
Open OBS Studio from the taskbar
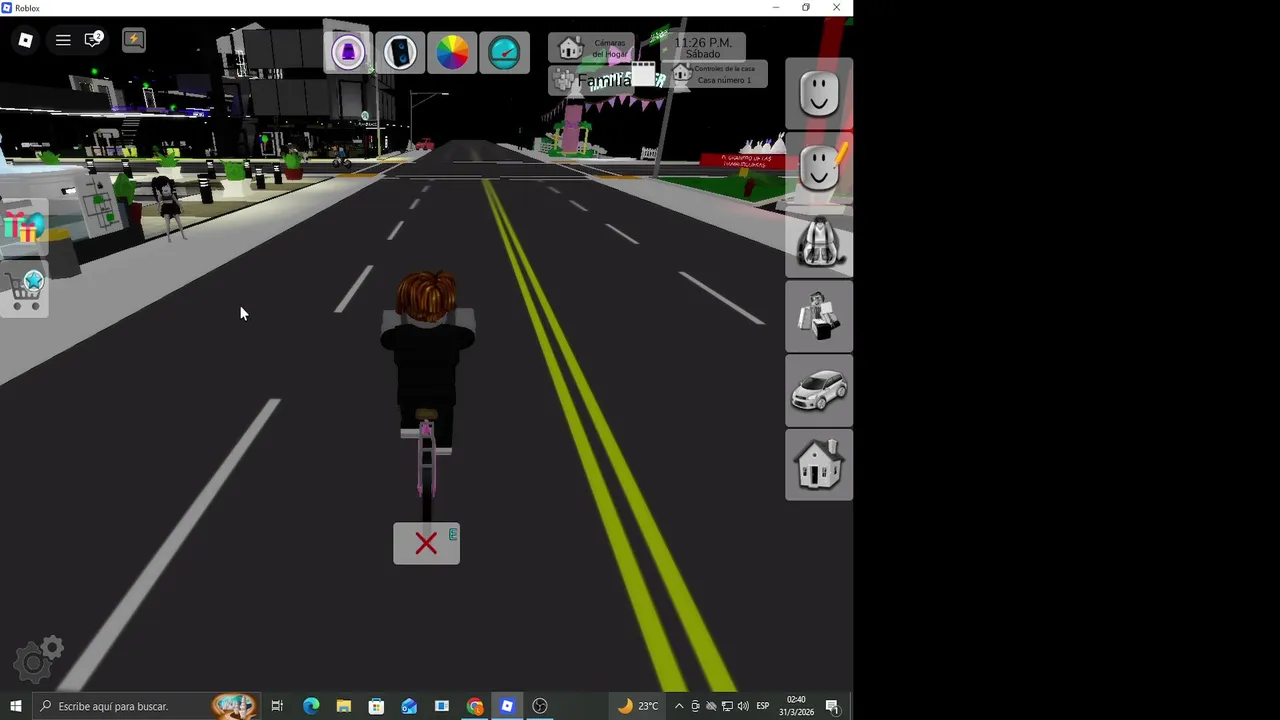click(540, 706)
